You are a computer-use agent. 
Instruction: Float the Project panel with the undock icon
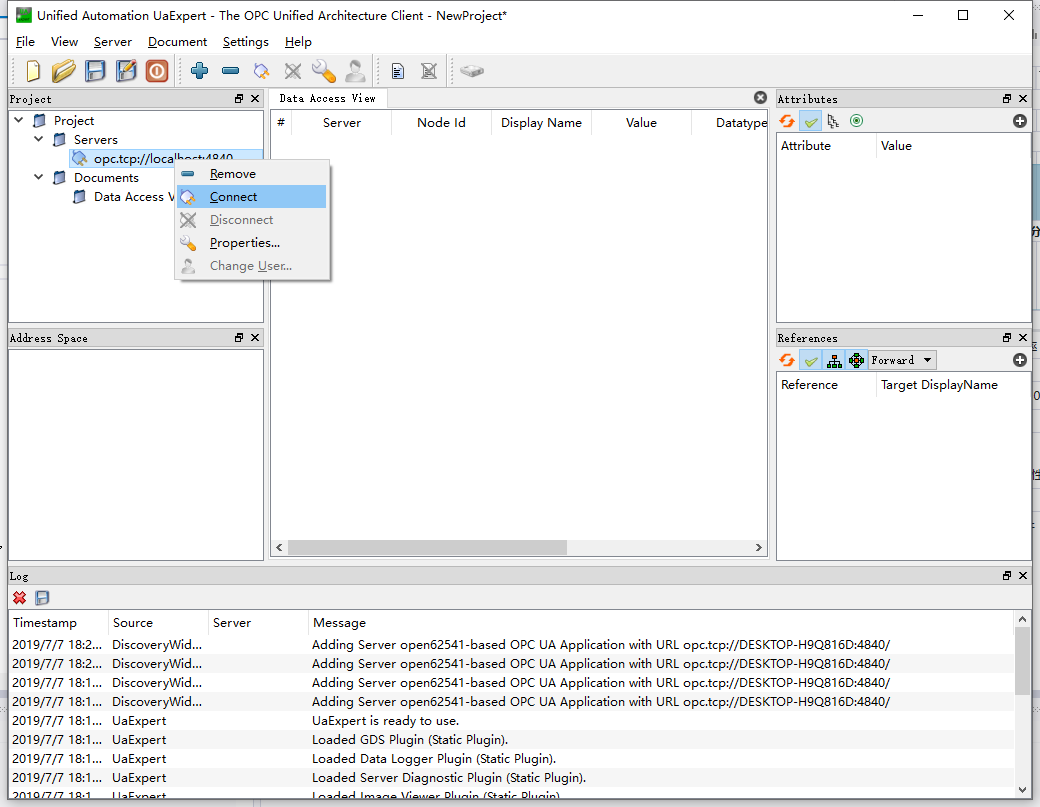(x=239, y=99)
